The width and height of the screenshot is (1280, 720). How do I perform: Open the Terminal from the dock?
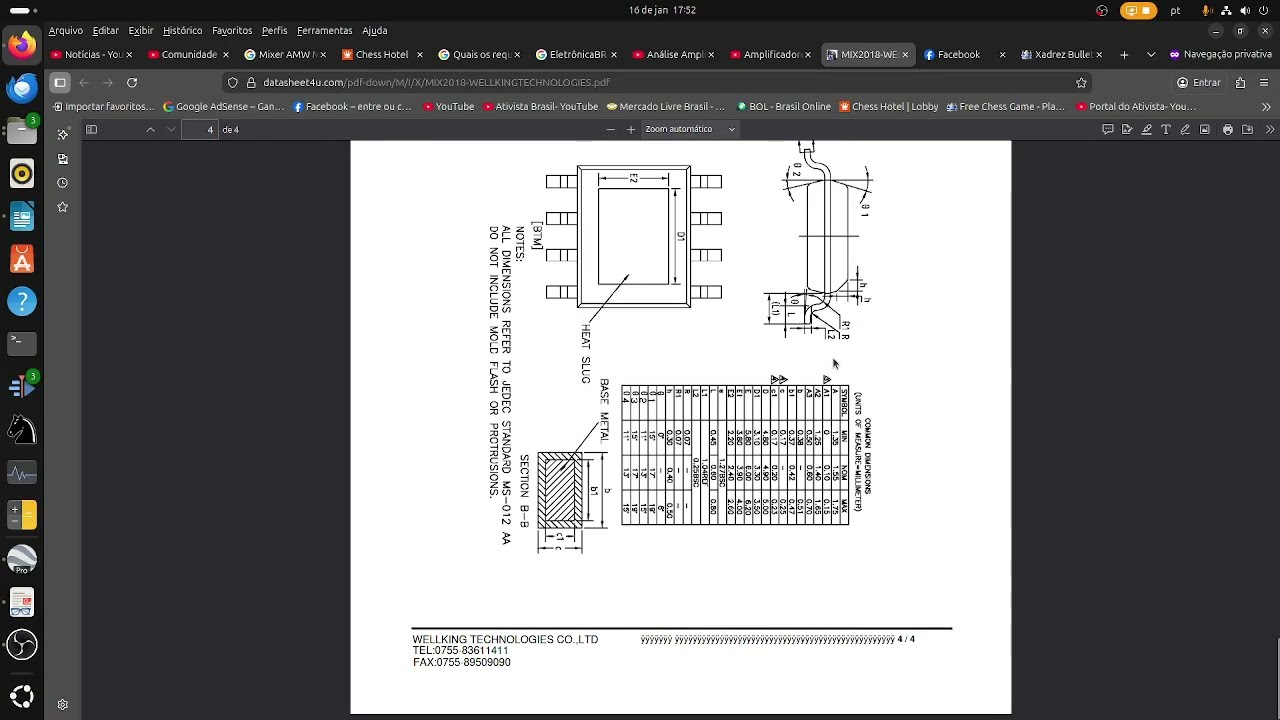click(22, 342)
